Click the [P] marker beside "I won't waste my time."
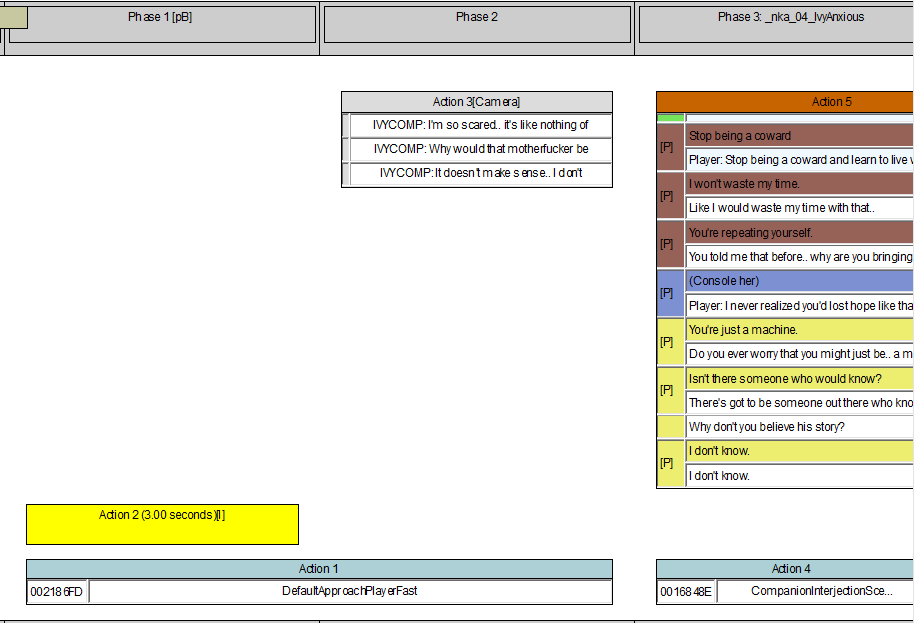 click(x=670, y=196)
